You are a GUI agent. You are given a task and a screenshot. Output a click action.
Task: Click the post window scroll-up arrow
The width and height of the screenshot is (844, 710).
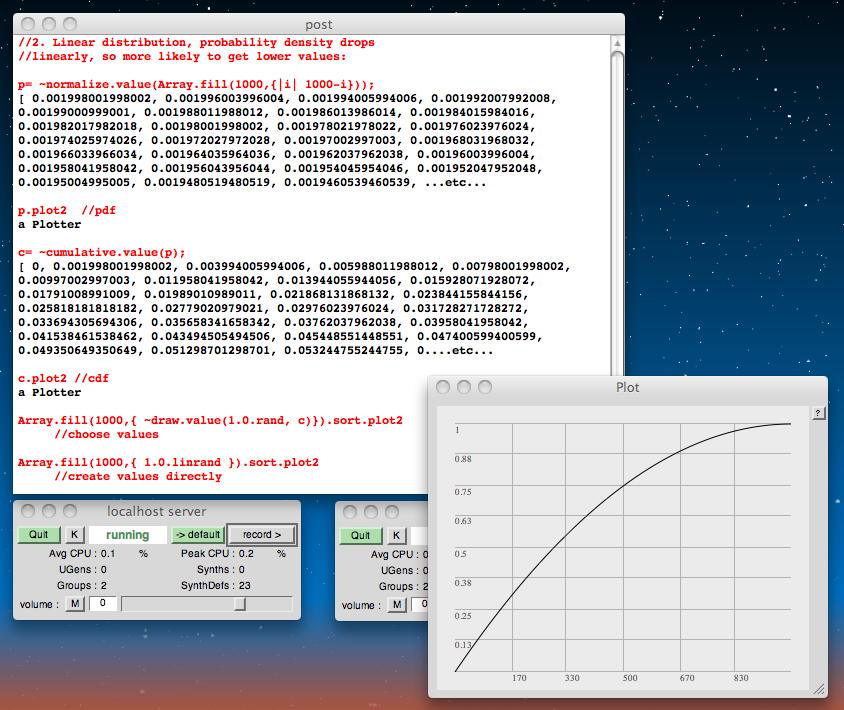(x=617, y=43)
